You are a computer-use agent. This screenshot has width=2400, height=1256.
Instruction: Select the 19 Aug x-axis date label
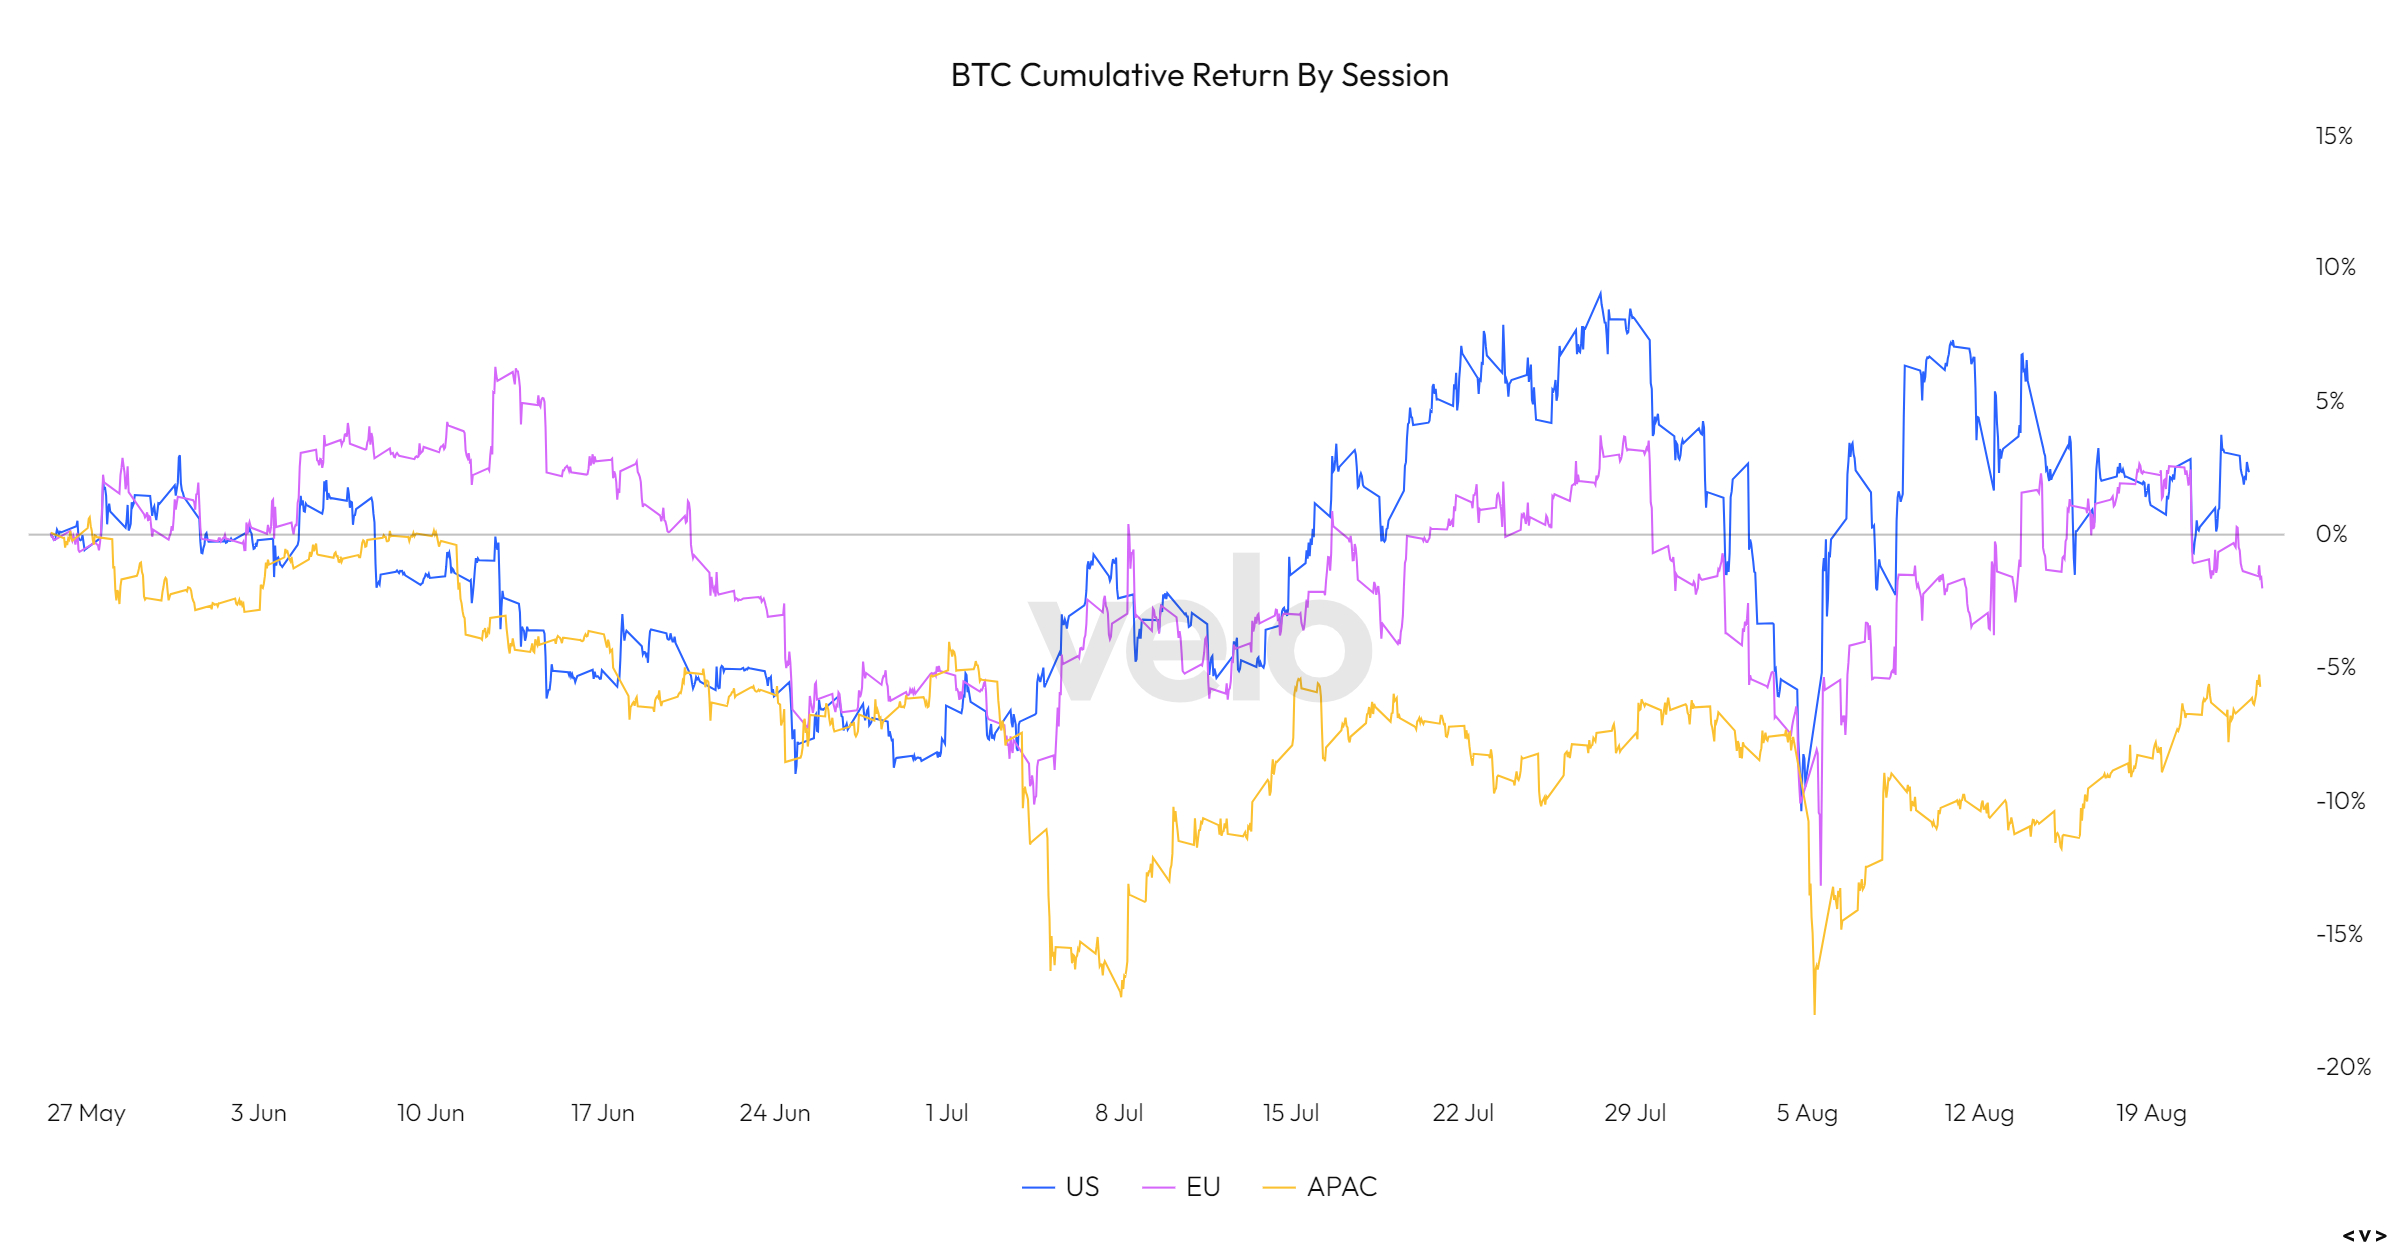(2150, 1113)
